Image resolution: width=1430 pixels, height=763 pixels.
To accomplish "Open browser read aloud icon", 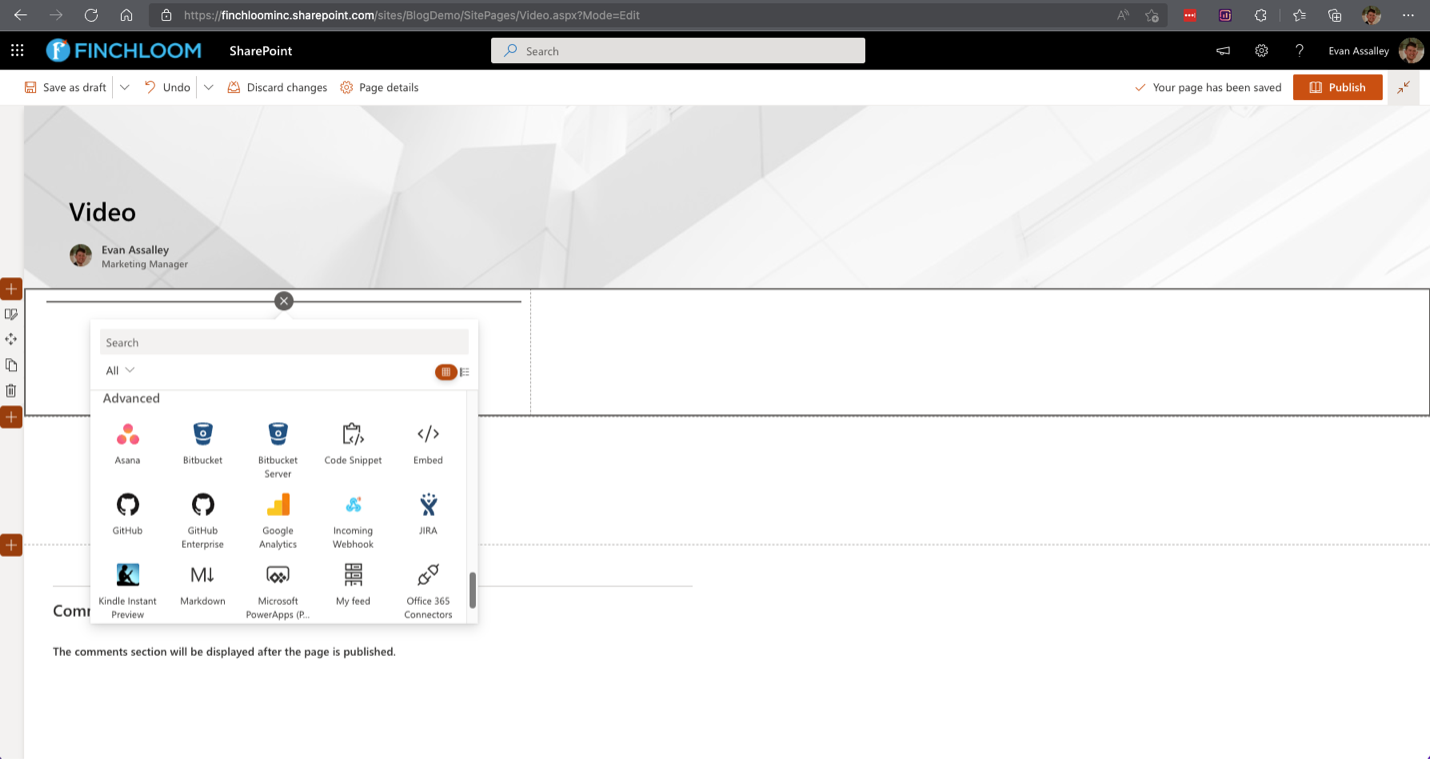I will point(1123,15).
